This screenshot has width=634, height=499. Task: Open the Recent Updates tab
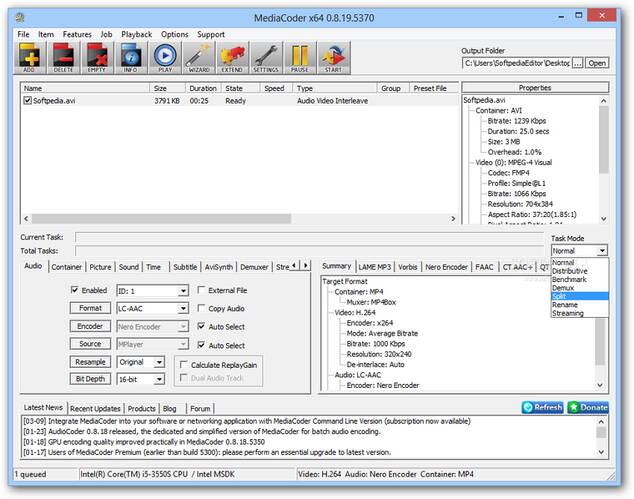point(95,408)
